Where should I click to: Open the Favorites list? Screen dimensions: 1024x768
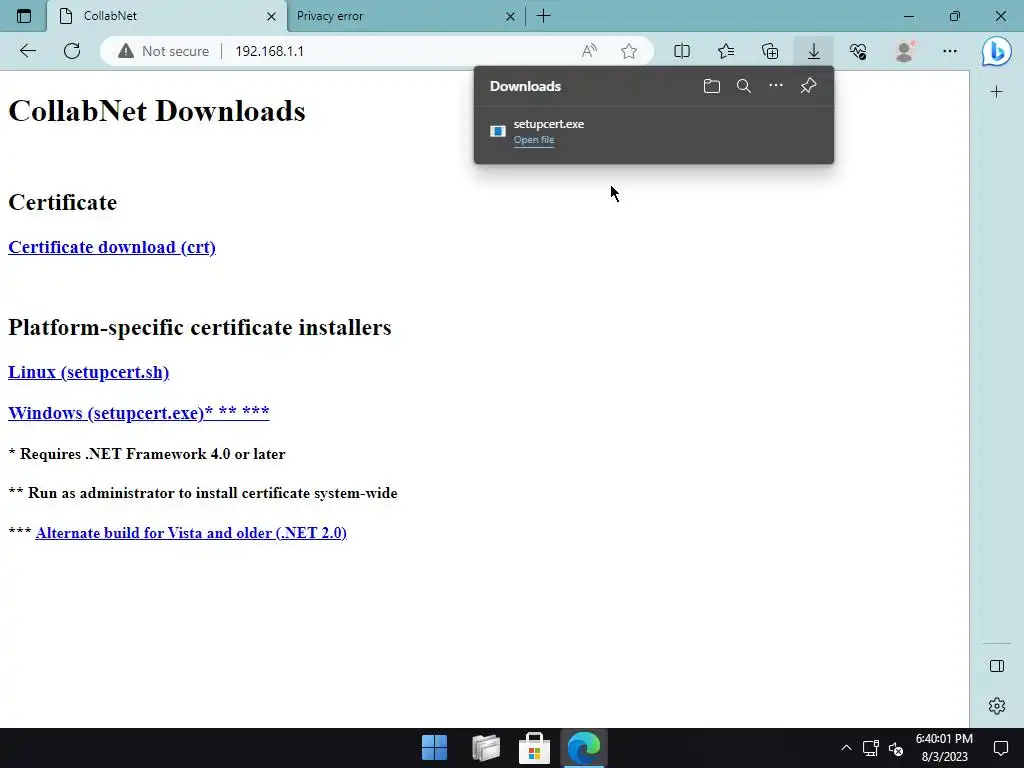point(726,51)
